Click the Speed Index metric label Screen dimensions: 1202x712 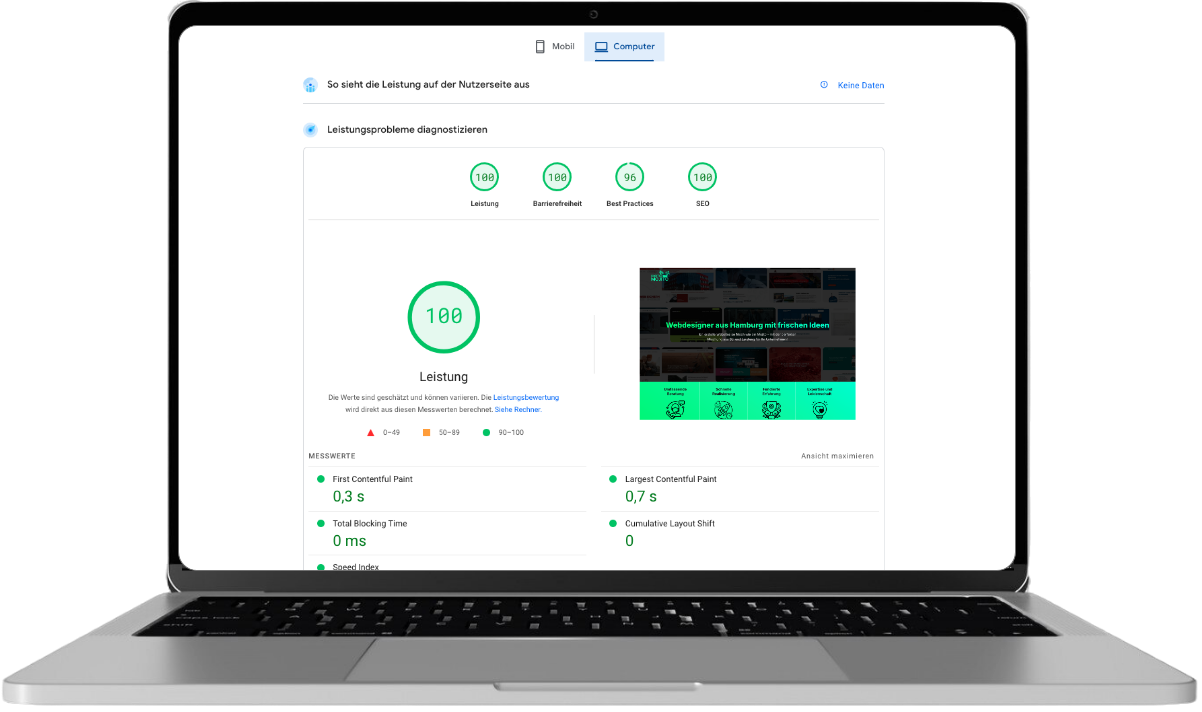tap(356, 566)
